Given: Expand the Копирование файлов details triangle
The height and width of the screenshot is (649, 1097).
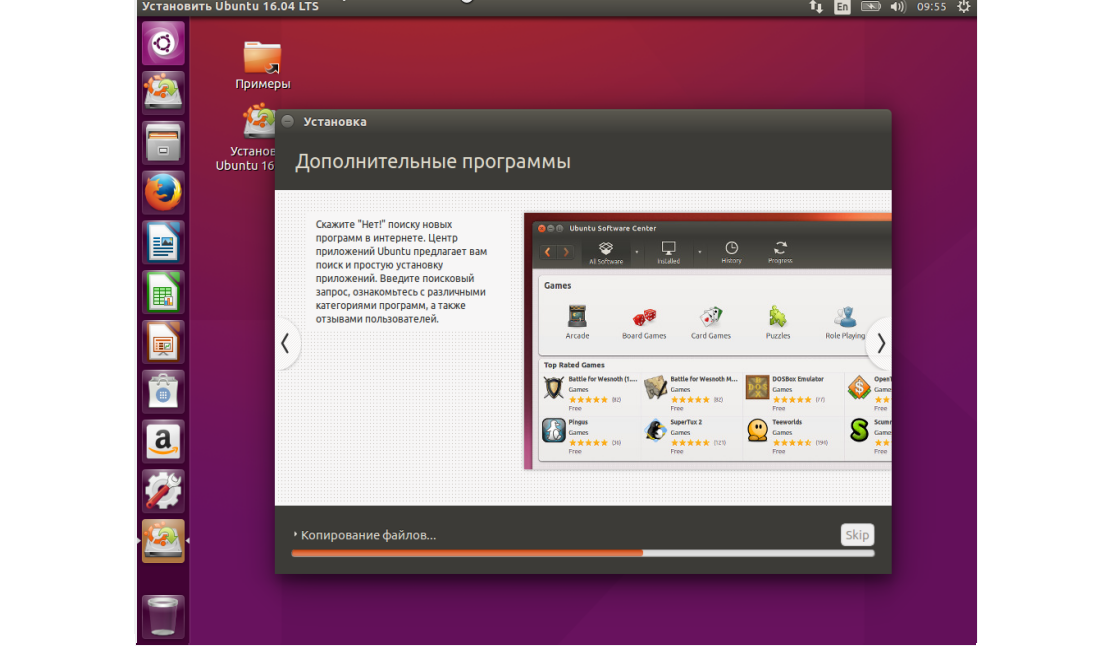Looking at the screenshot, I should pyautogui.click(x=295, y=535).
